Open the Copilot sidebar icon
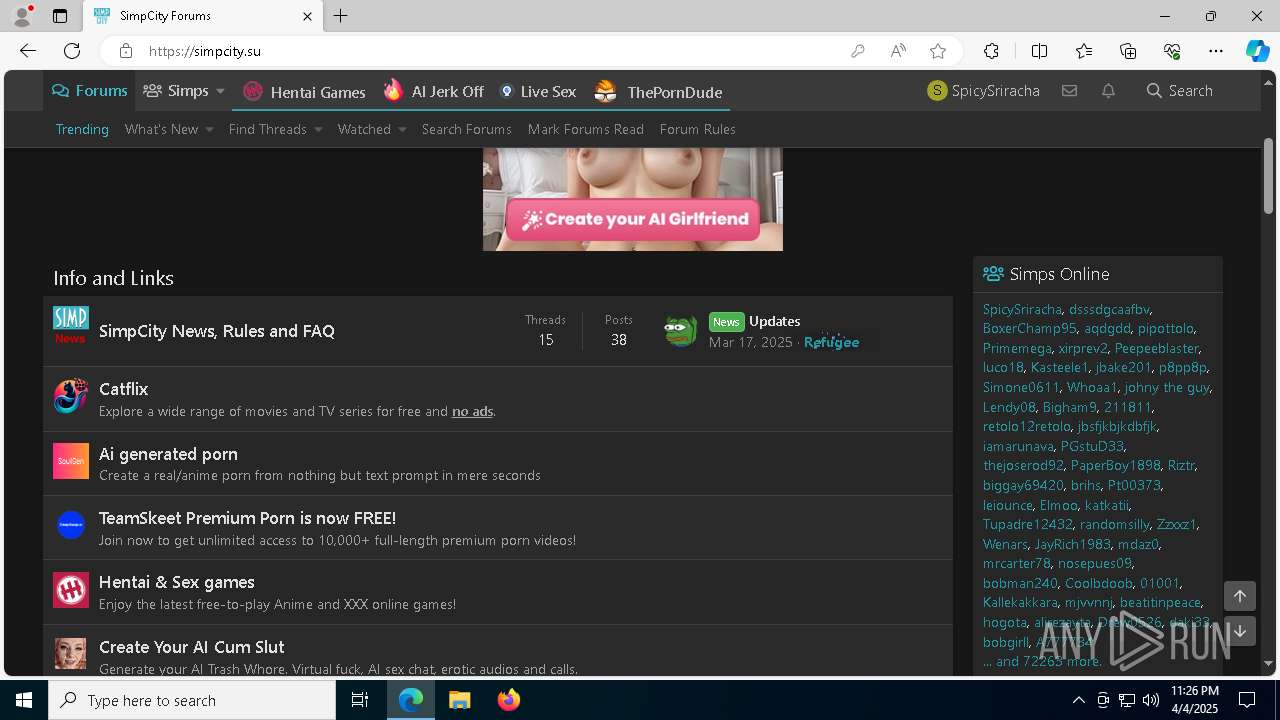Screen dimensions: 1280x720 pyautogui.click(x=1257, y=51)
